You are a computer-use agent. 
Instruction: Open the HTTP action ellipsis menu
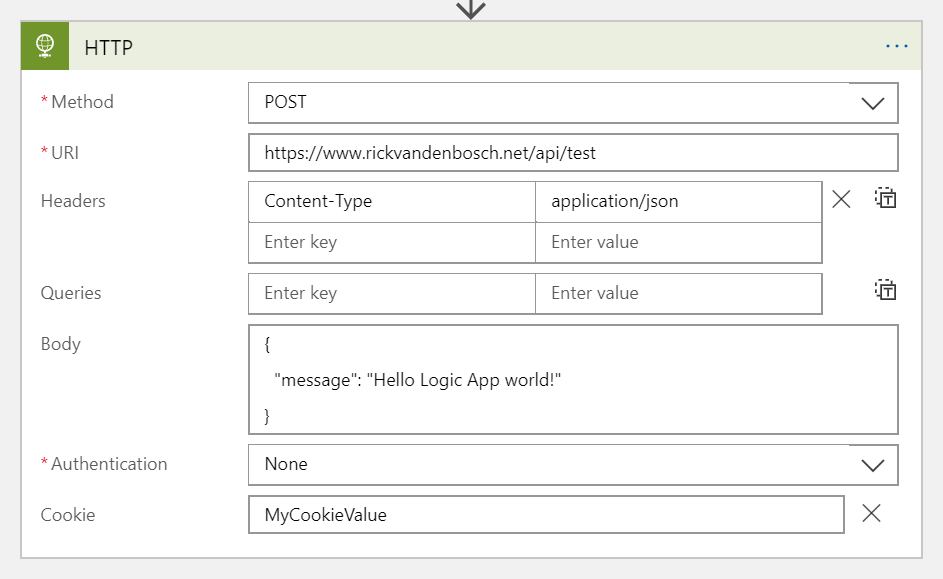coord(897,46)
